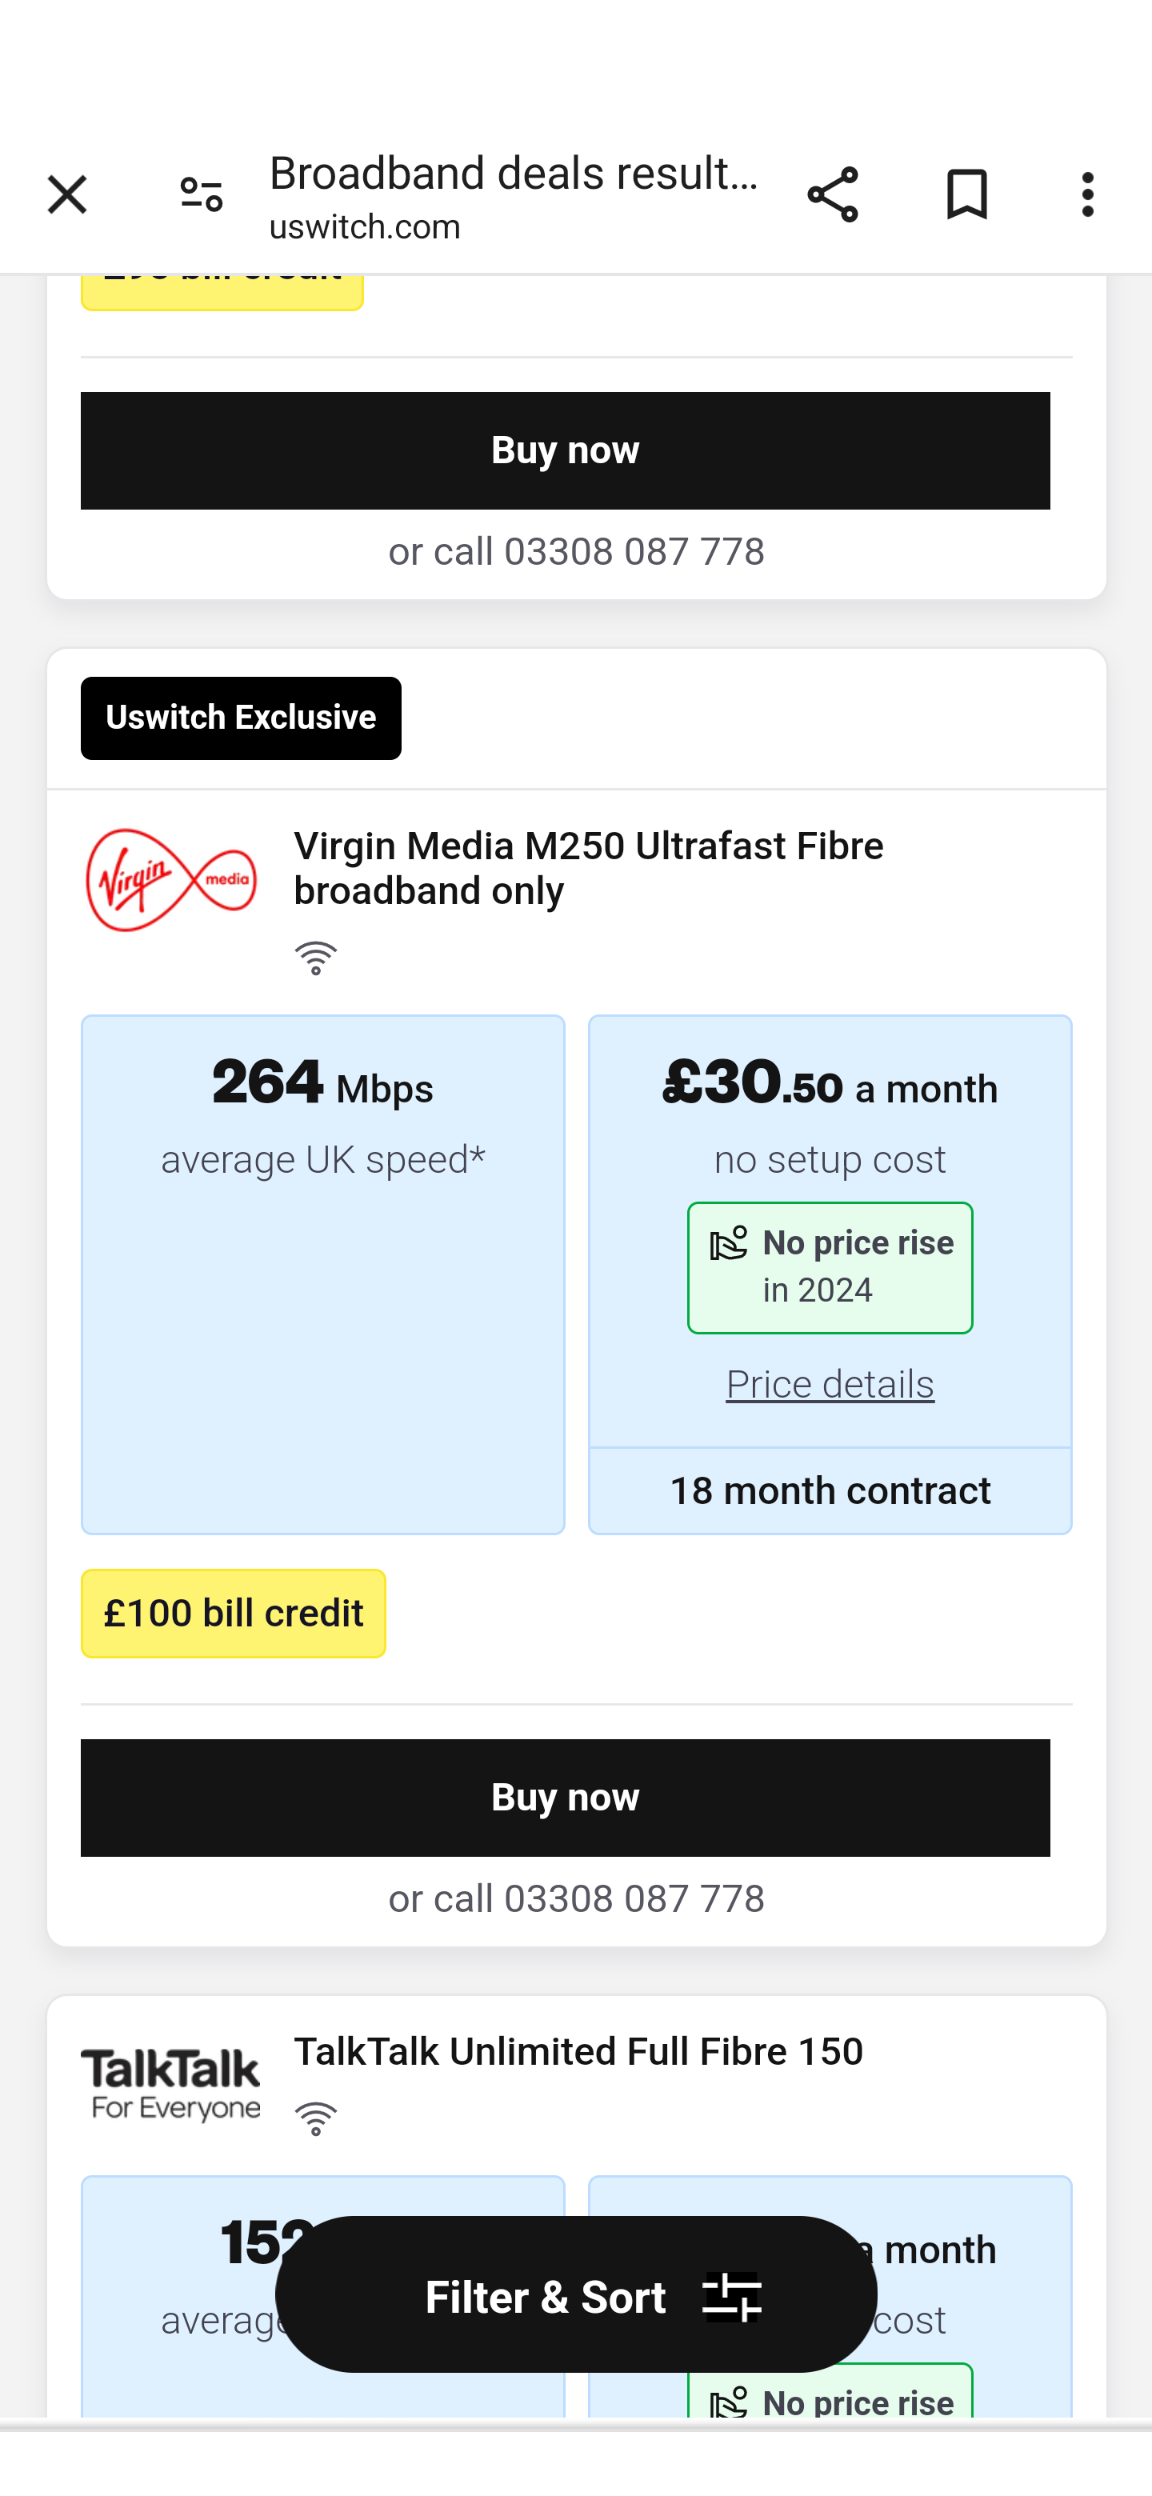Tap the wifi icon under TalkTalk deal
This screenshot has height=2496, width=1152.
[x=316, y=2118]
